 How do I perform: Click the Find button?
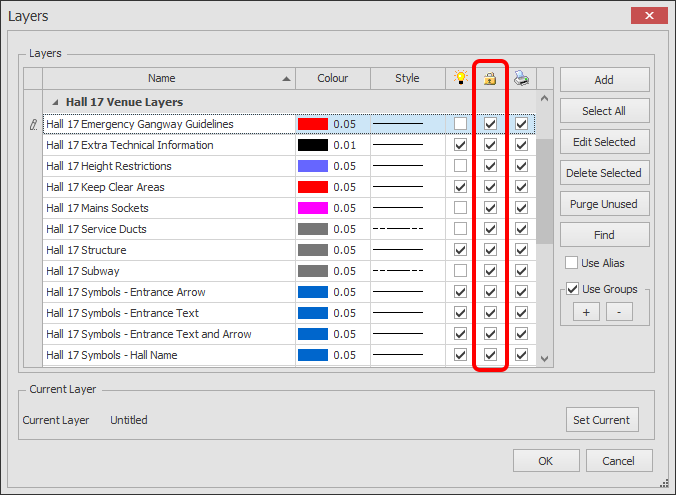(604, 235)
